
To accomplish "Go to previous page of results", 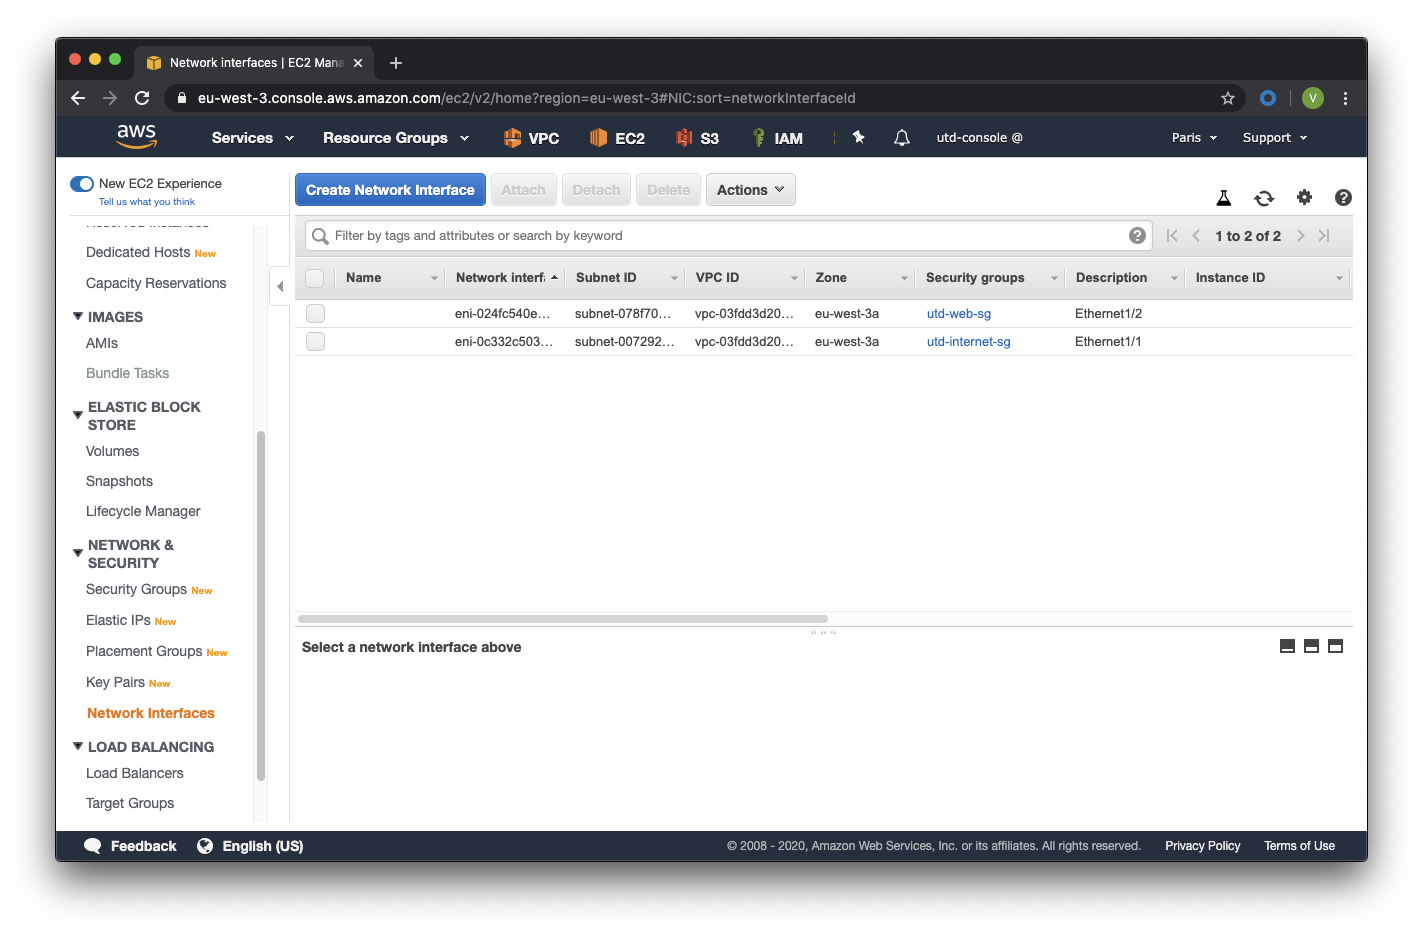I will (x=1196, y=235).
